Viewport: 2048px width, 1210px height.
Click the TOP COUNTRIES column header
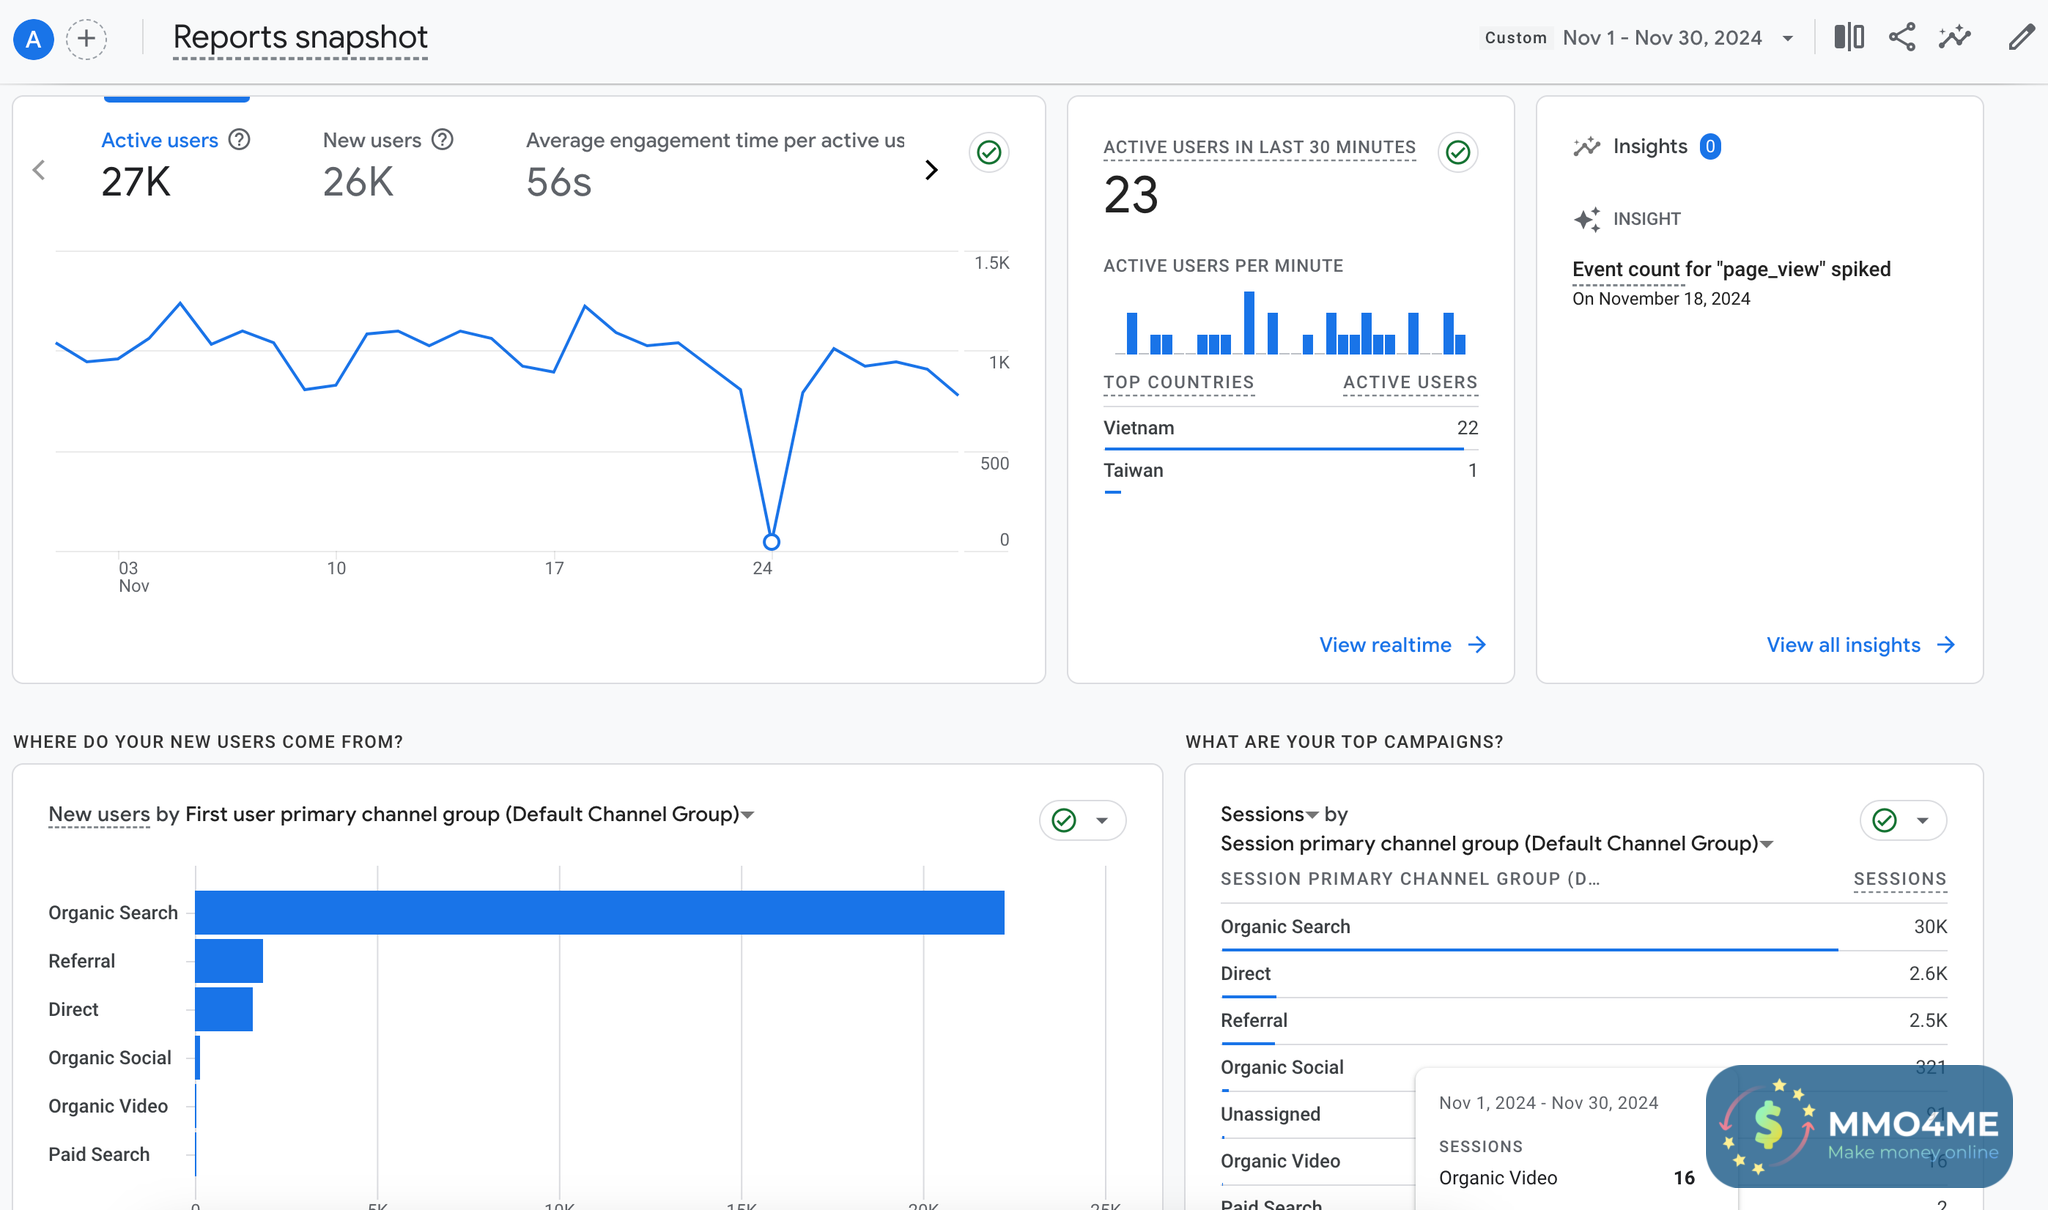pyautogui.click(x=1178, y=383)
